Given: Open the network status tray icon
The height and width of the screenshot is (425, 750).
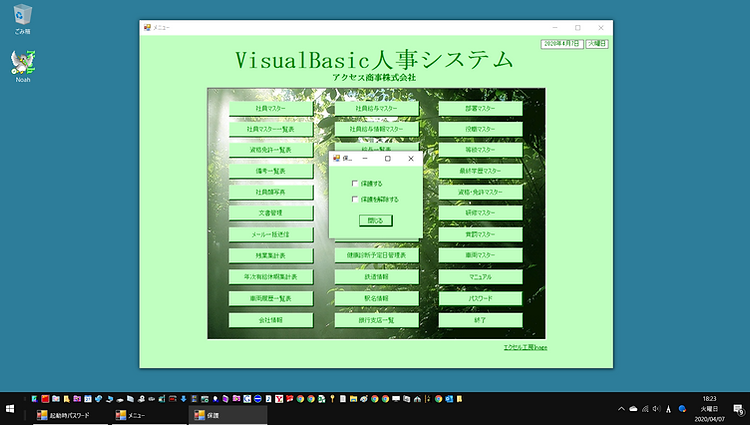Looking at the screenshot, I should [645, 409].
